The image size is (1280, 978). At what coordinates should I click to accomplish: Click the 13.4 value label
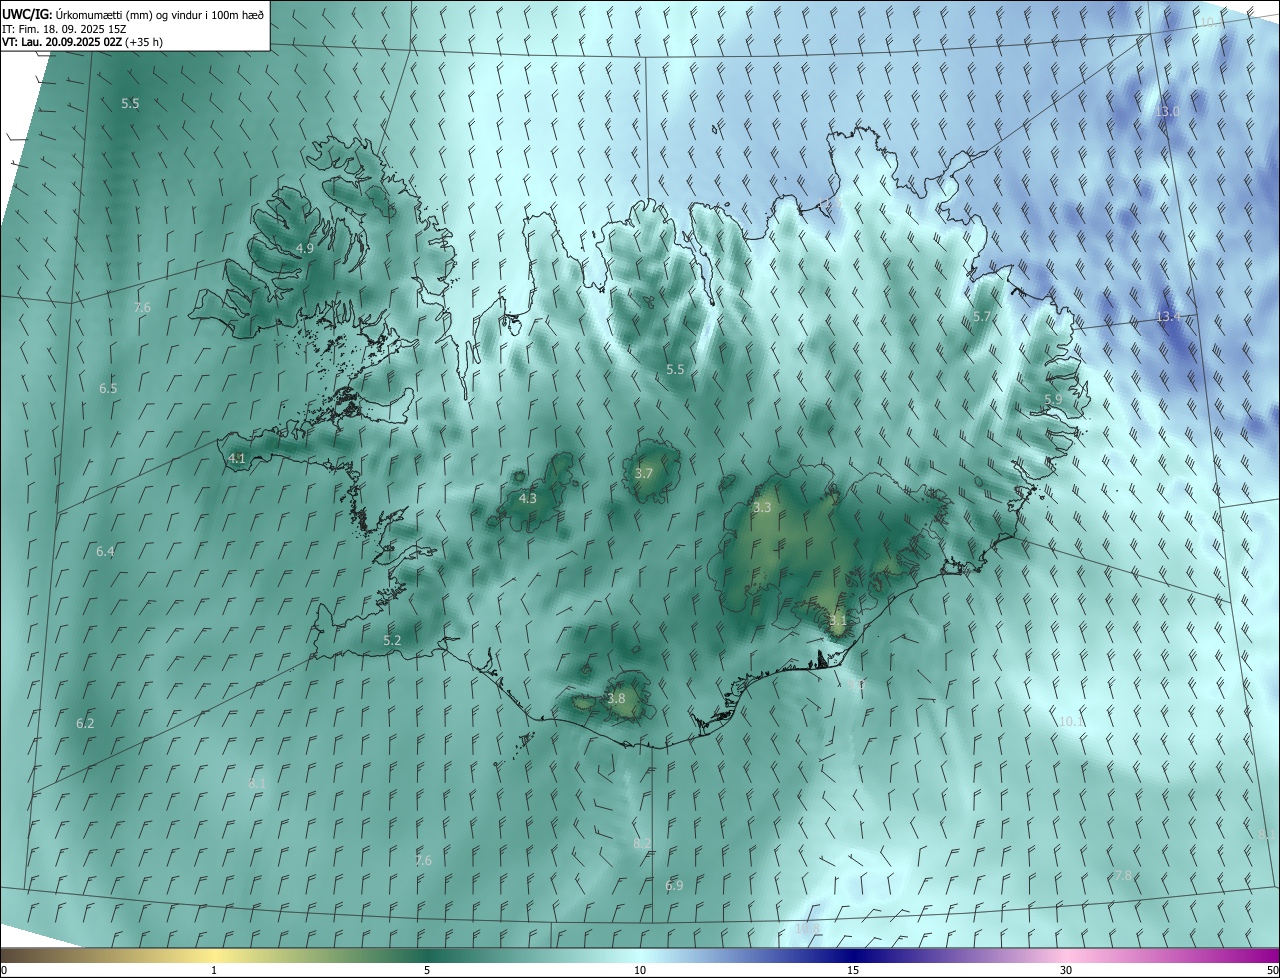coord(1168,316)
